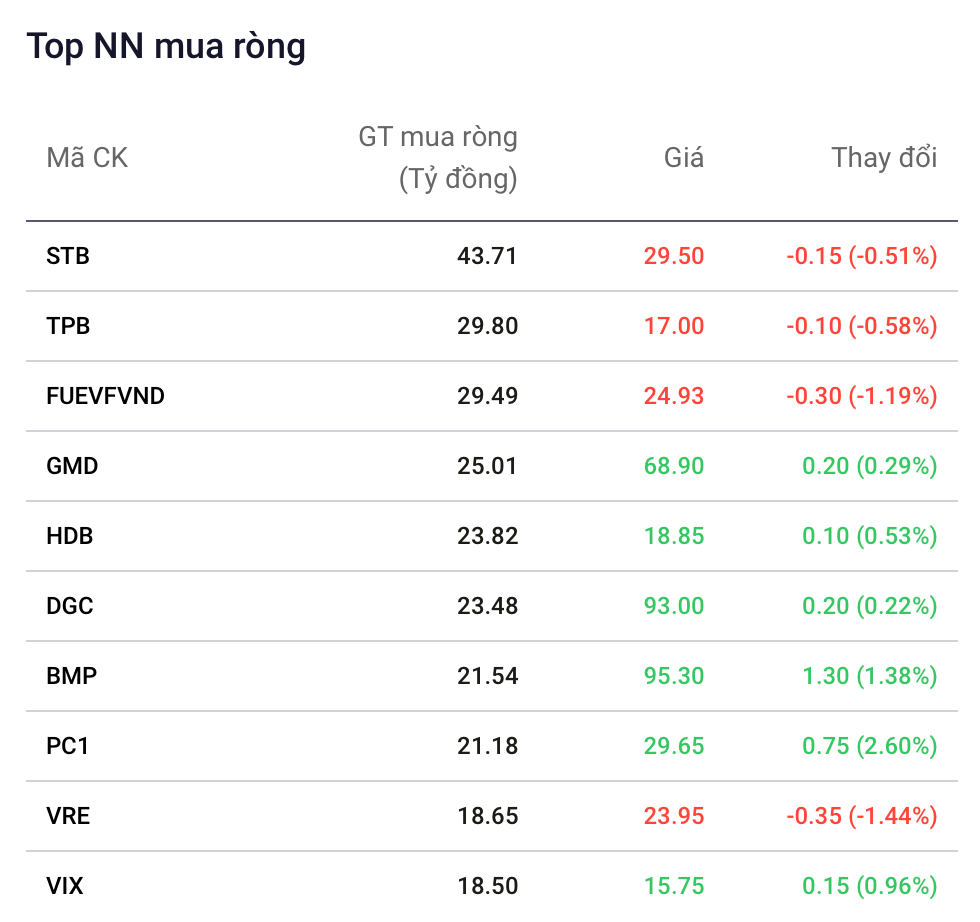Click PC1 change 0.75 (2.60%)
The image size is (980, 922).
point(869,746)
